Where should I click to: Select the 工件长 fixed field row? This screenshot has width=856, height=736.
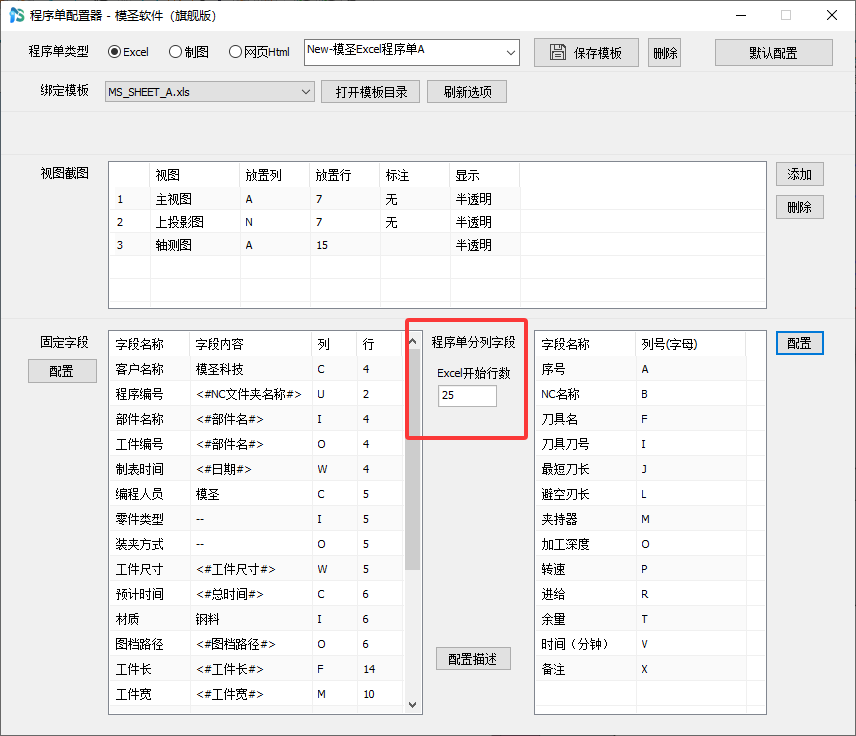click(x=257, y=669)
